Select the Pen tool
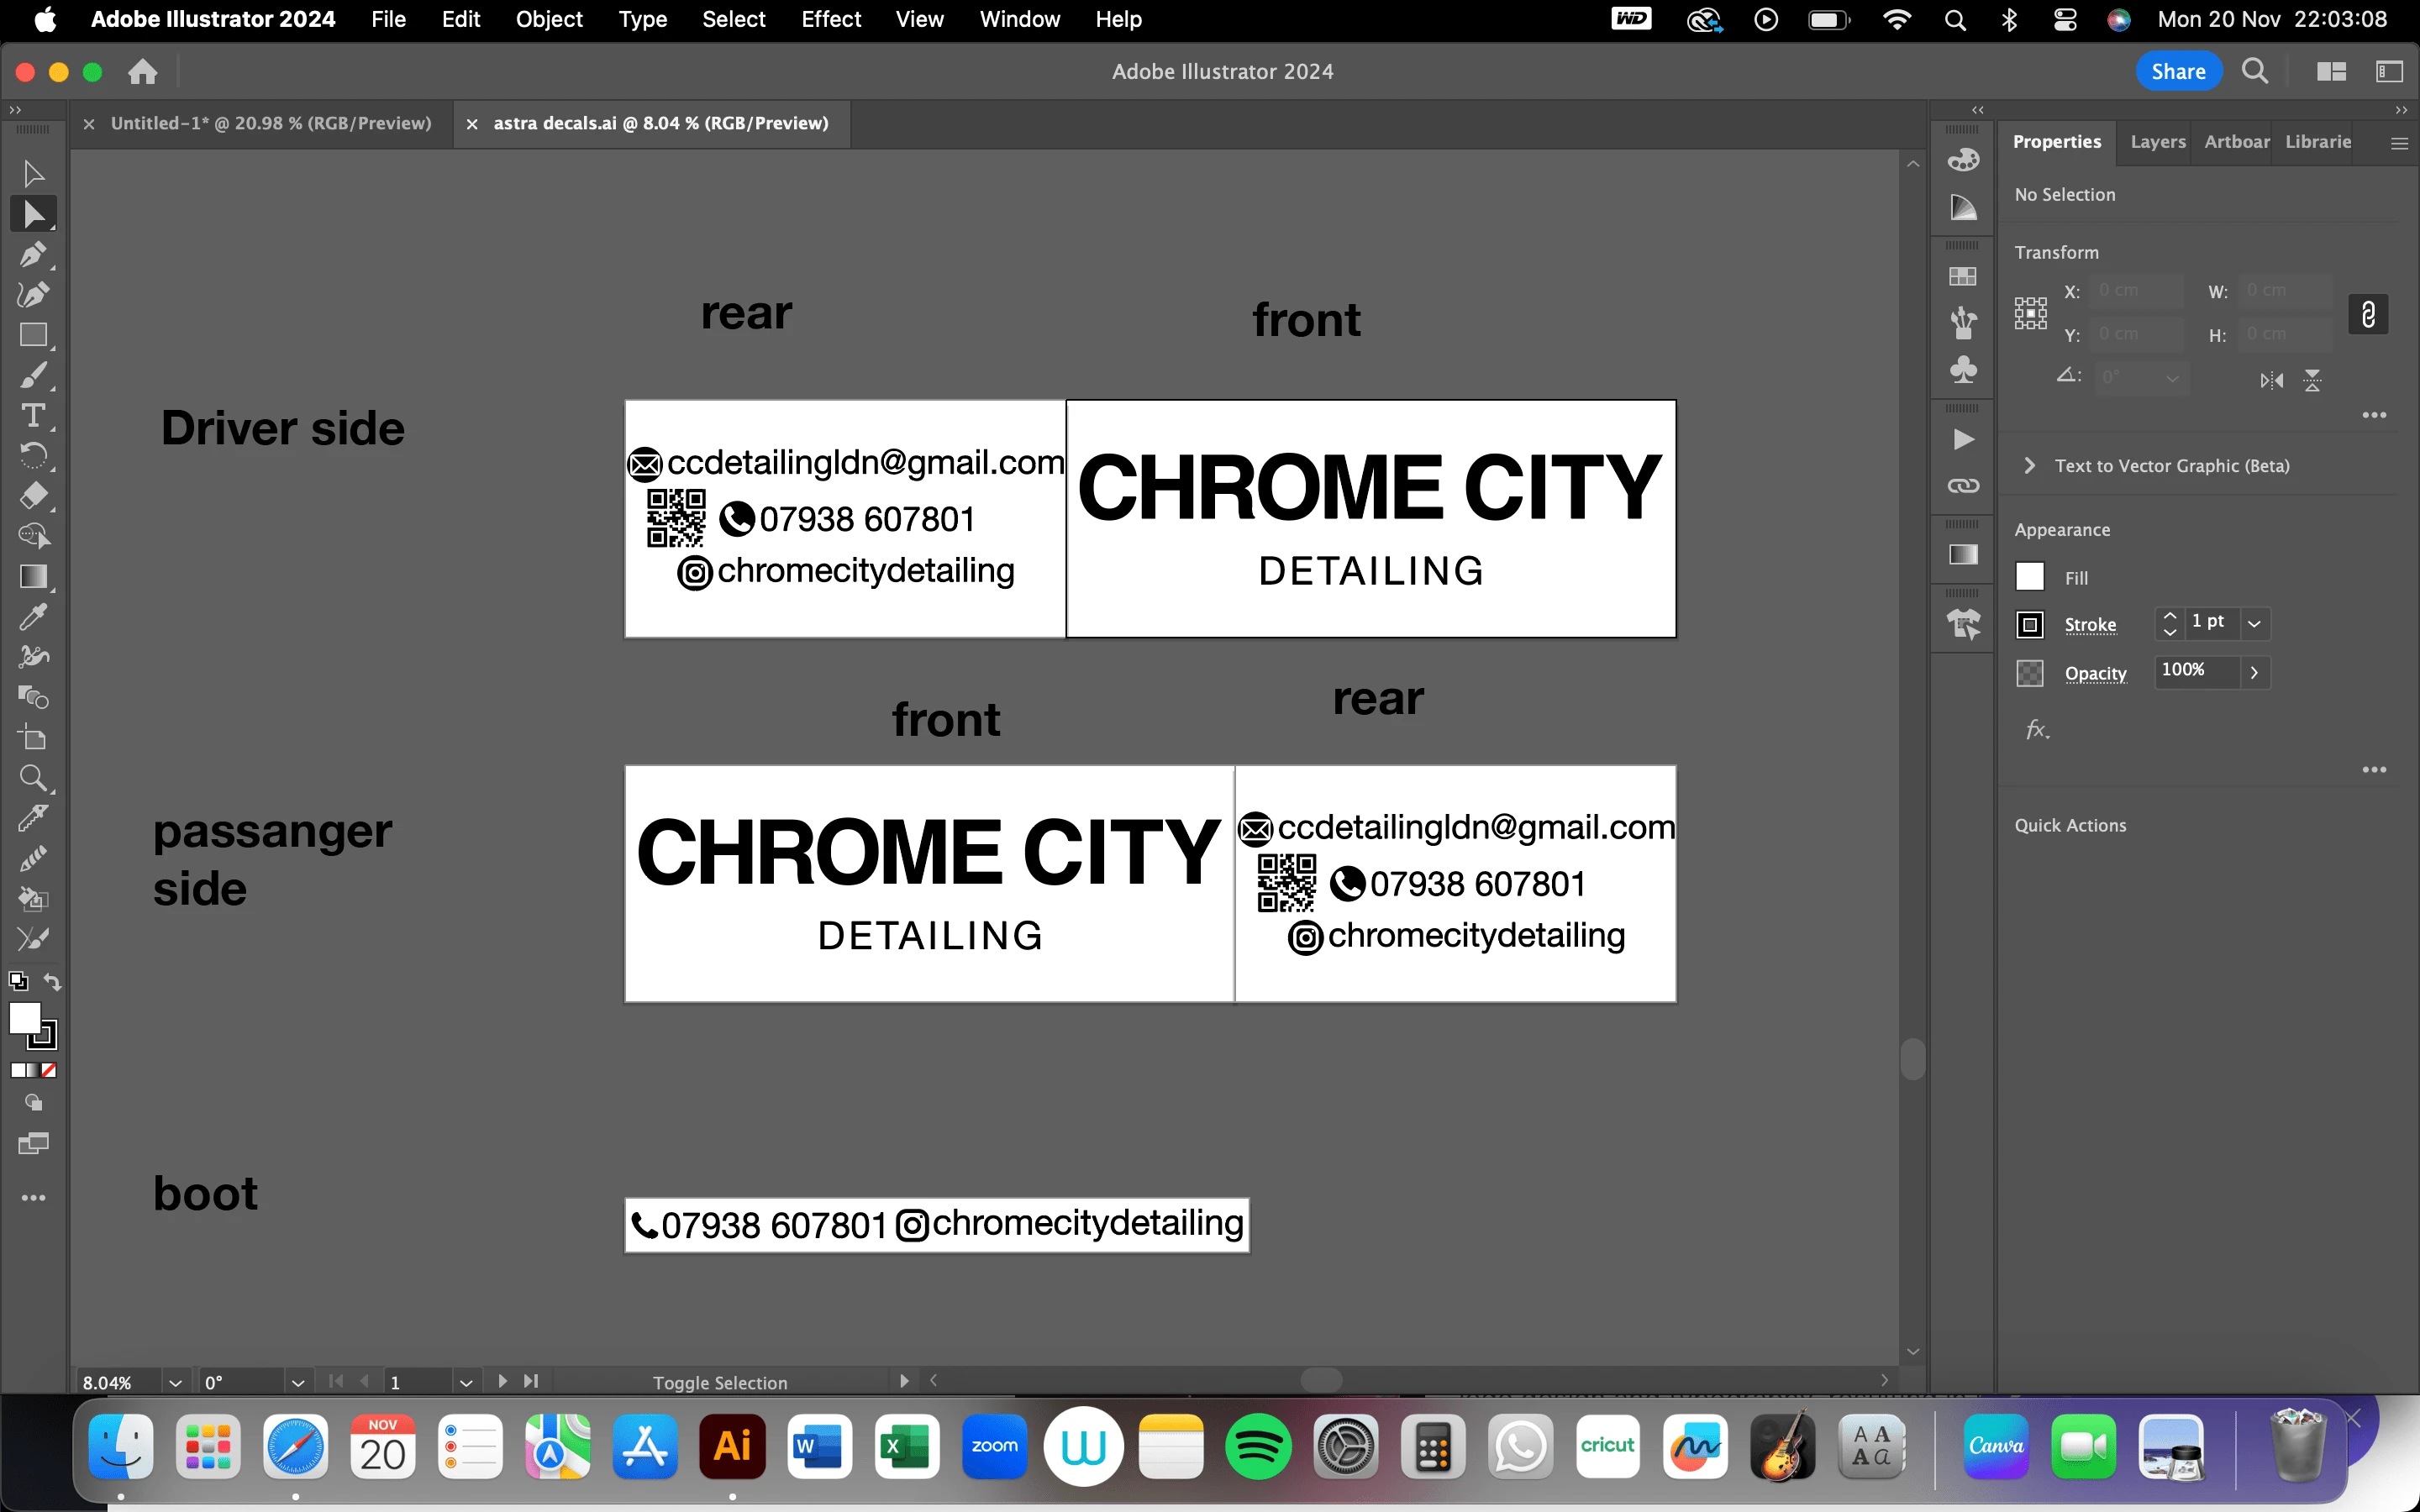 pos(33,255)
